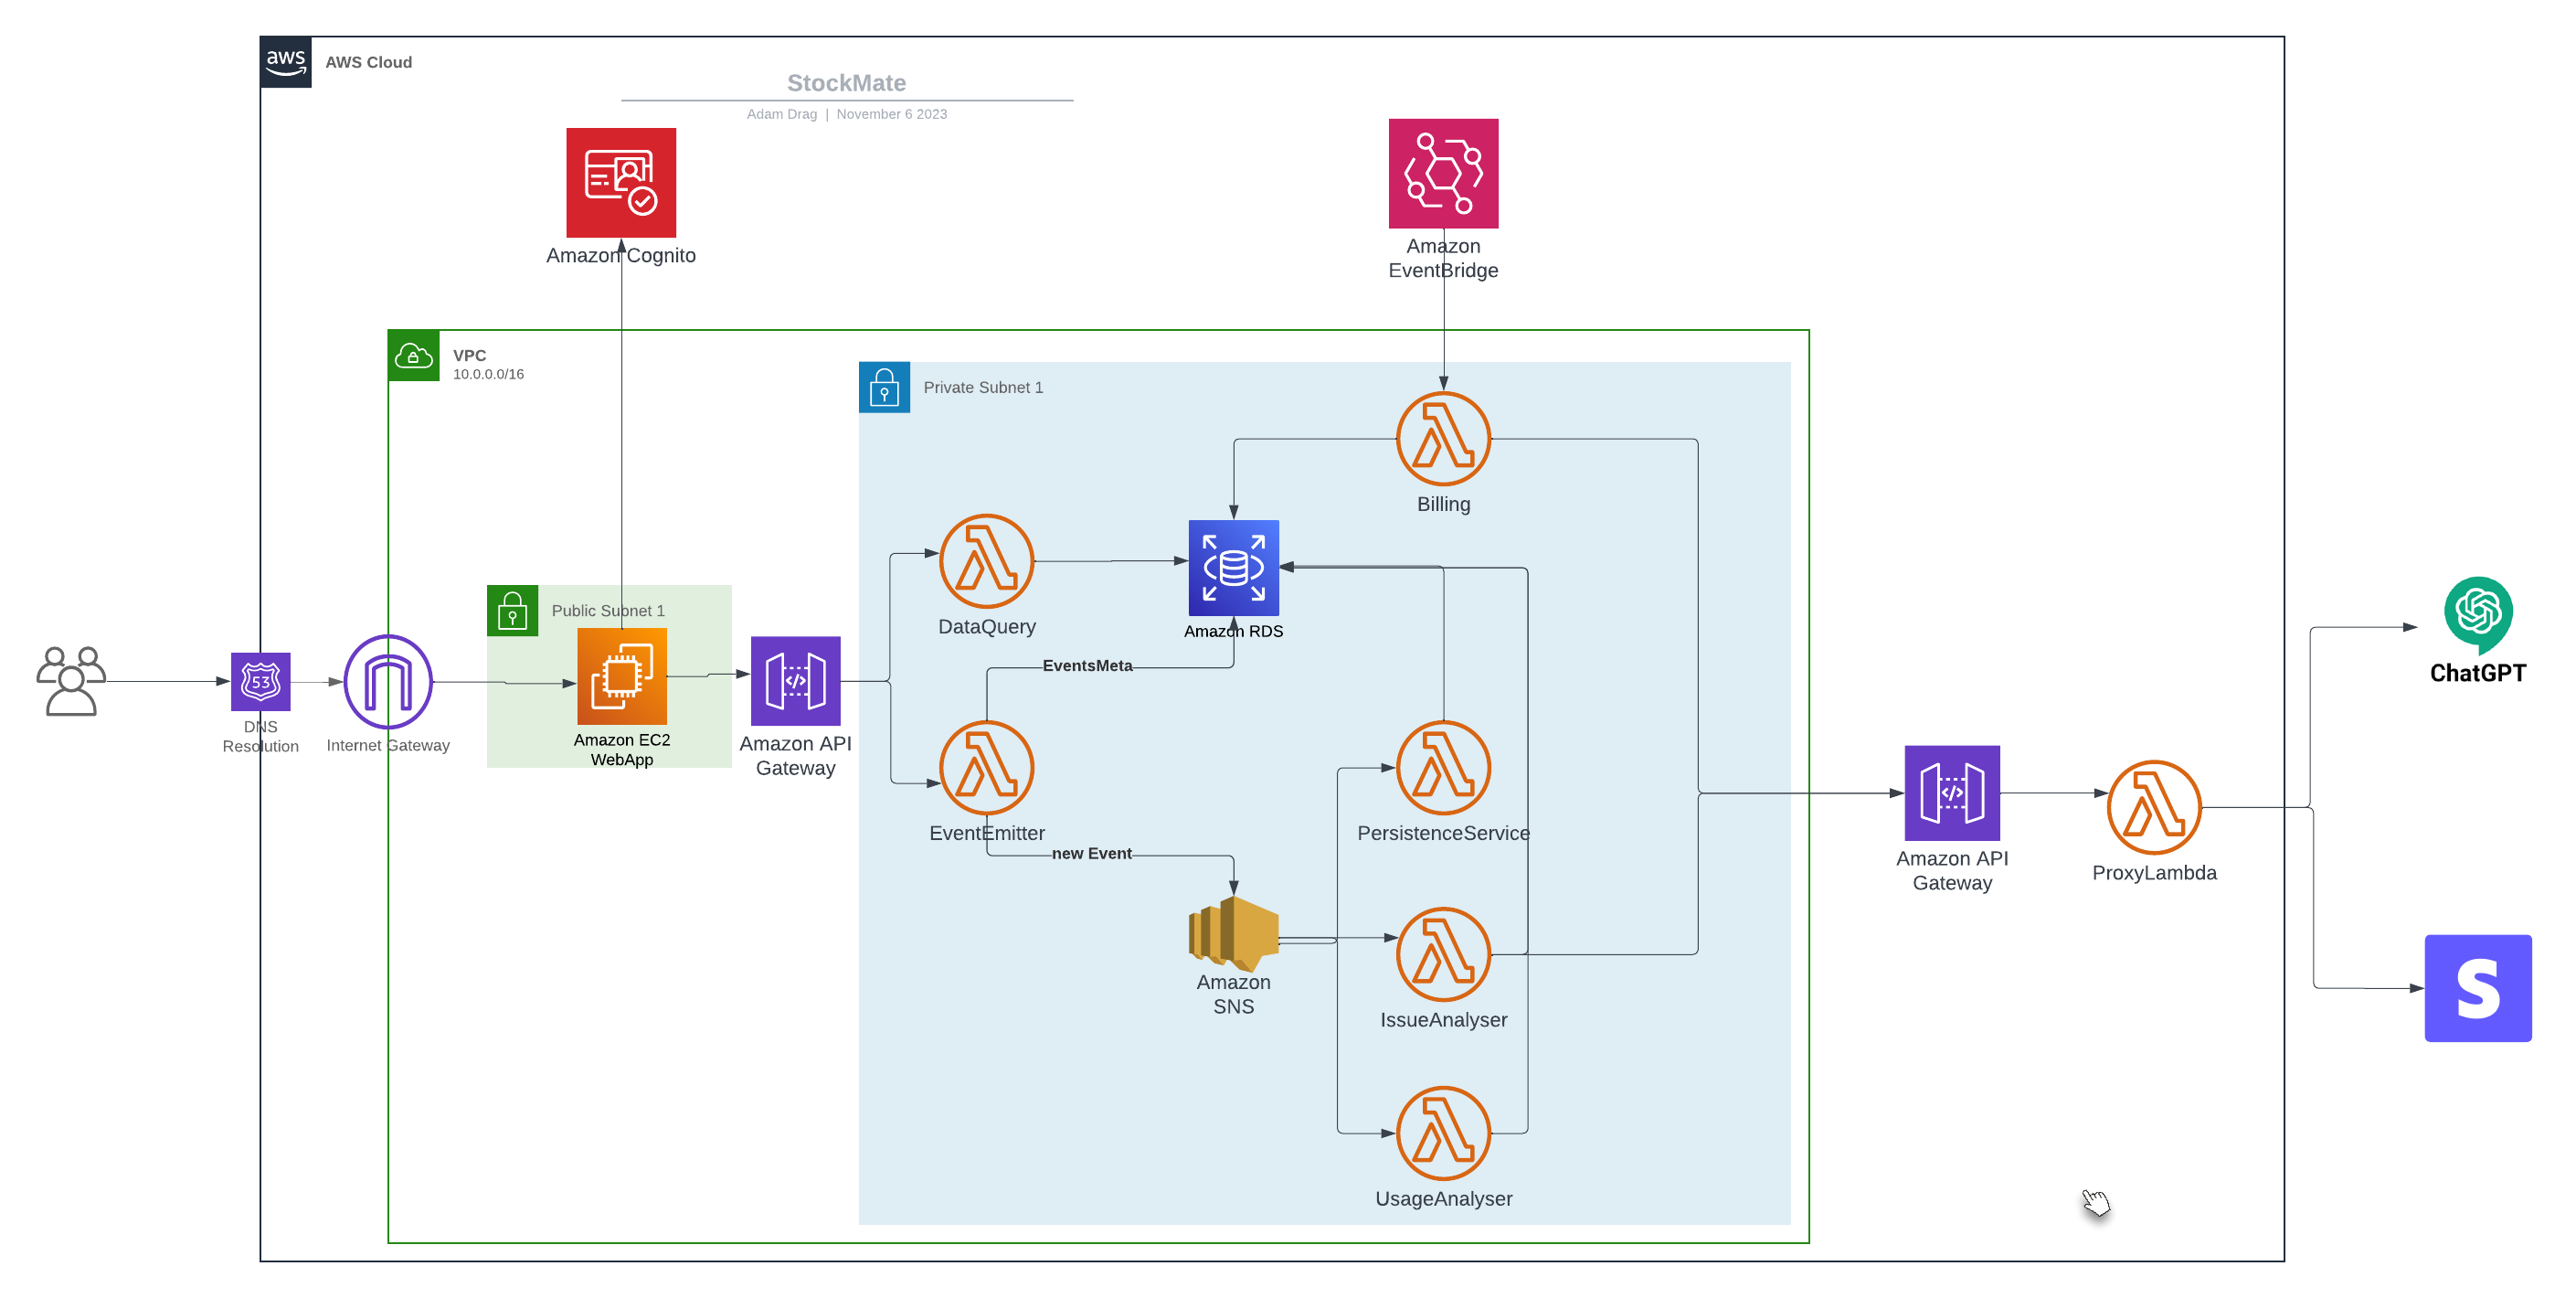Click the ChatGPT logo
Viewport: 2576px width, 1298px height.
[x=2478, y=614]
